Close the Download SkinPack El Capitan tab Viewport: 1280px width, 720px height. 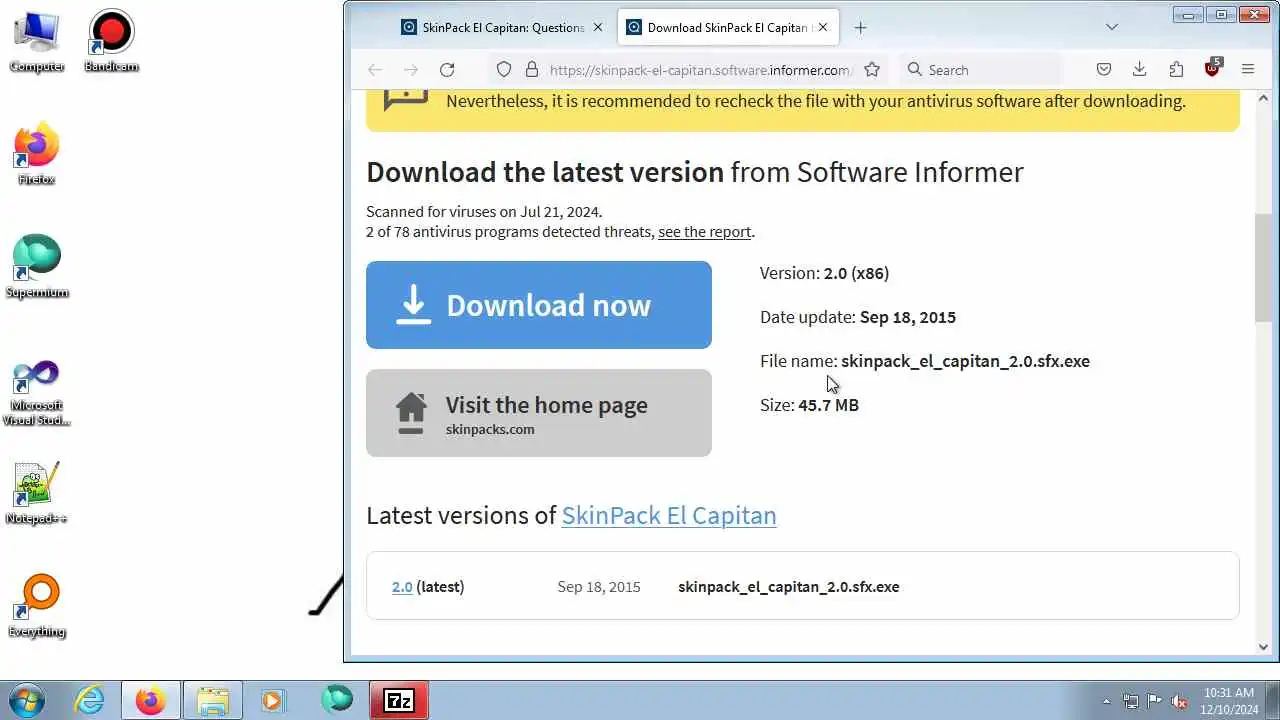pos(824,27)
